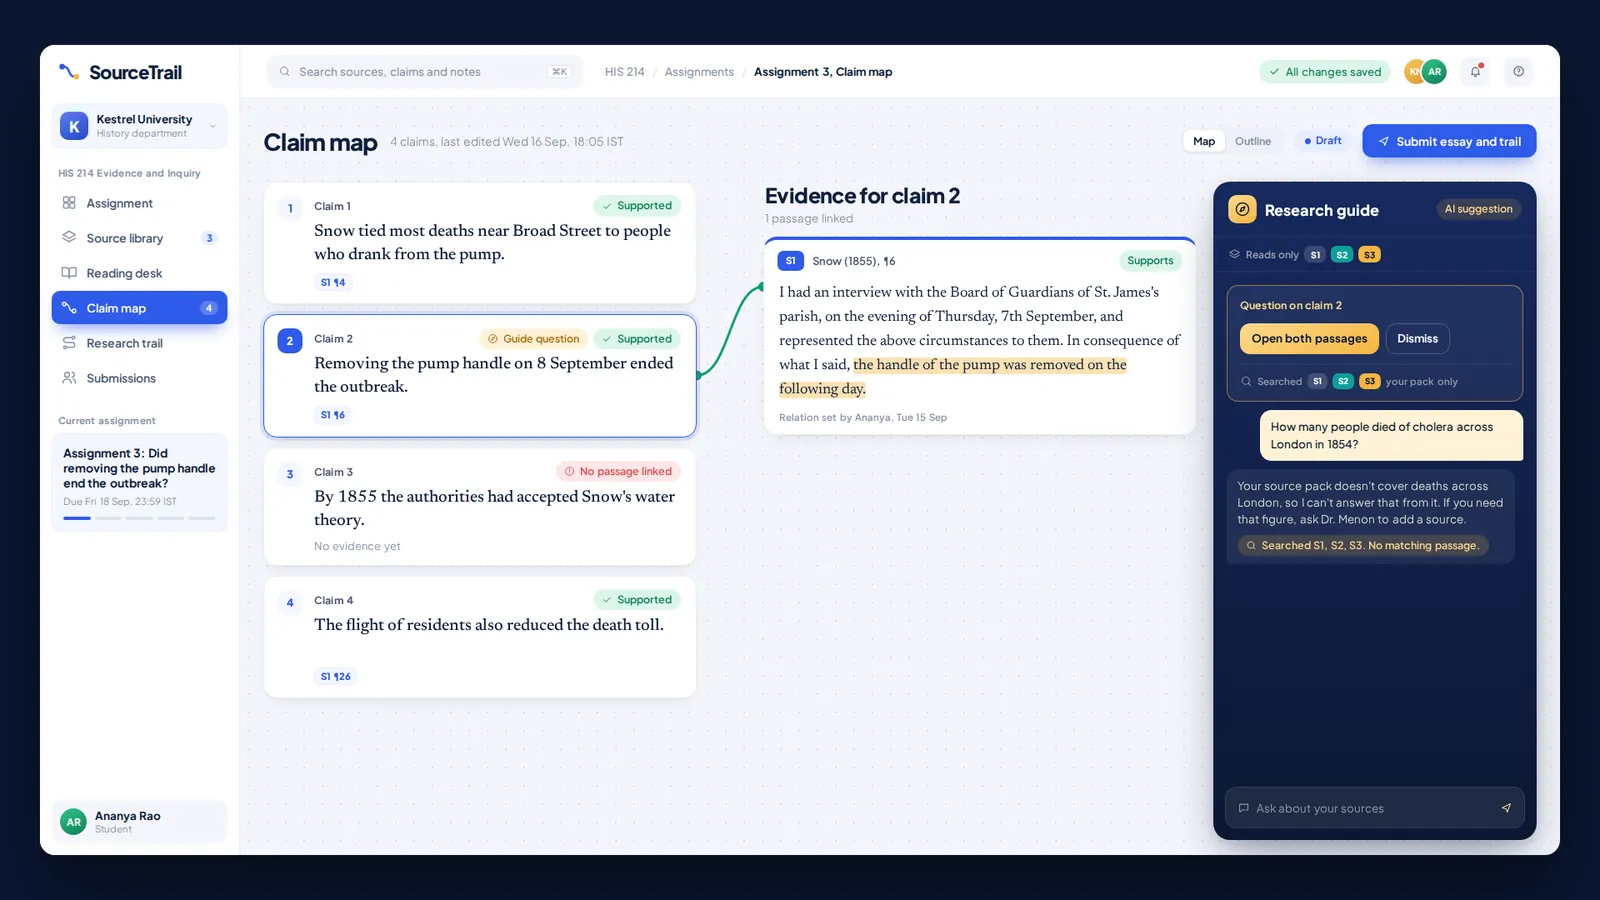Click the Ananya Rao profile name

click(128, 816)
